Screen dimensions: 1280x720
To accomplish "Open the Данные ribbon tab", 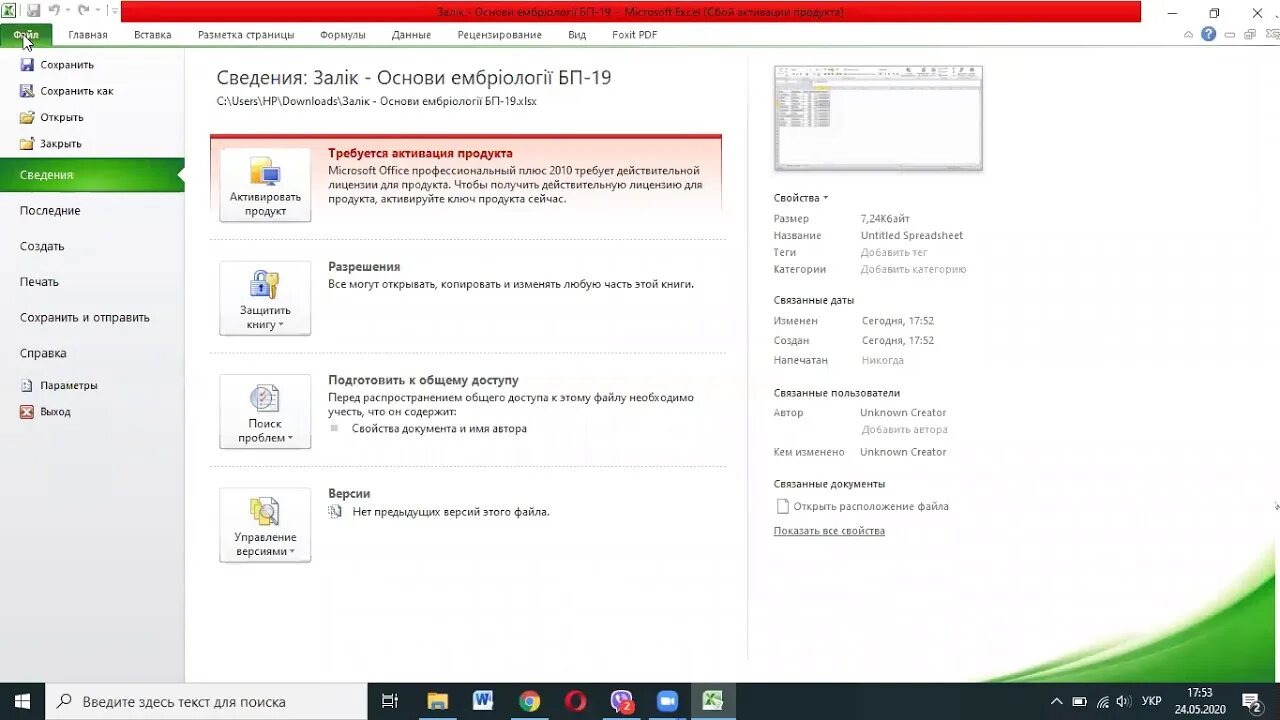I will tap(411, 34).
